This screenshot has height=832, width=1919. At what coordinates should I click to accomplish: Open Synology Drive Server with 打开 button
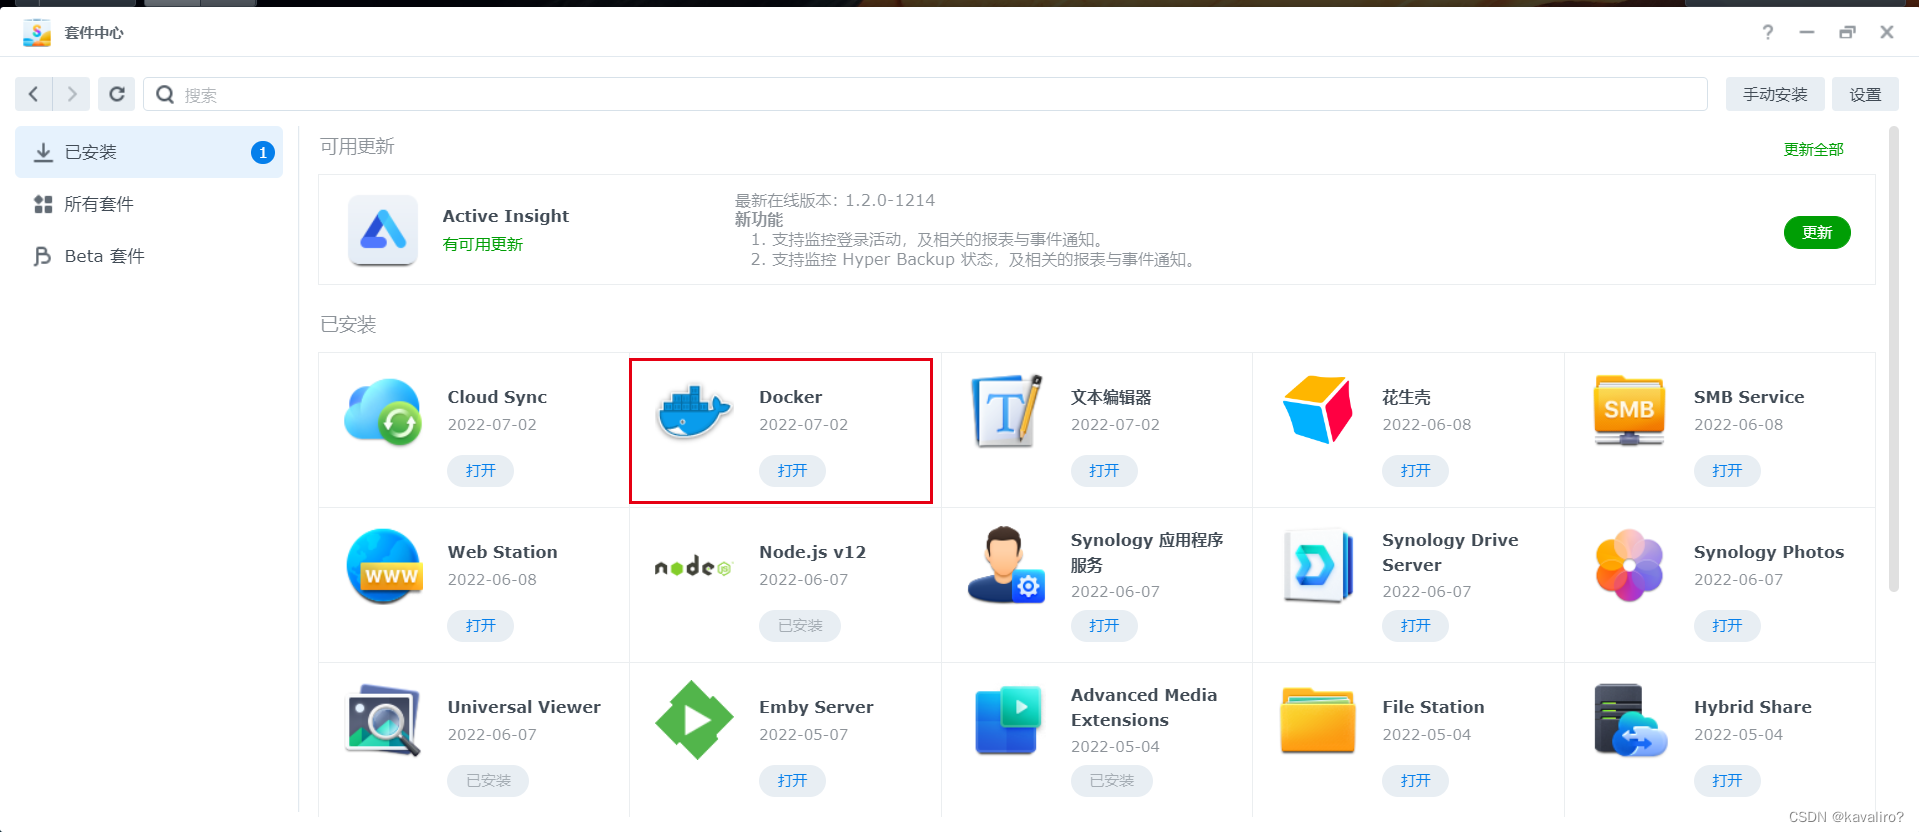pyautogui.click(x=1415, y=625)
